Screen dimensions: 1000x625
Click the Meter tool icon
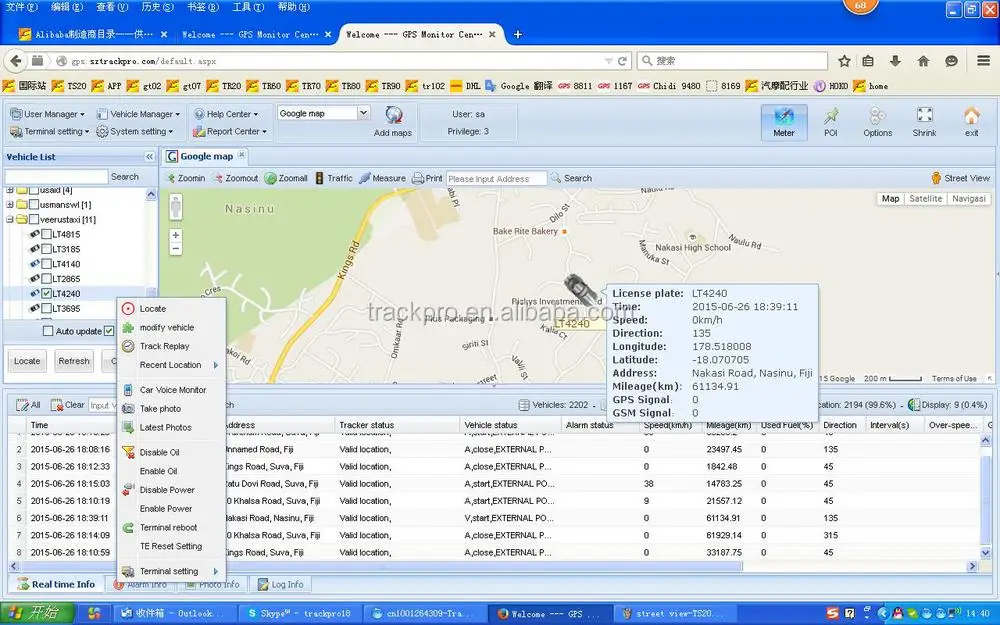pos(783,116)
